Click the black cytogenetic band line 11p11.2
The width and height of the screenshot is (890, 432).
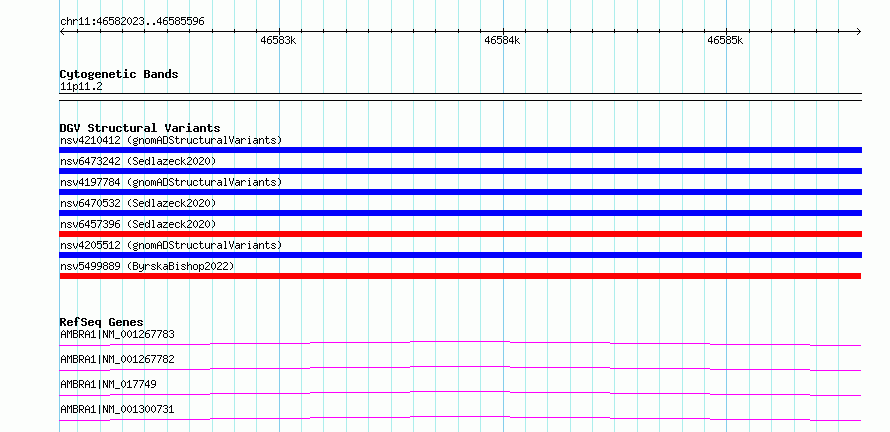click(460, 97)
